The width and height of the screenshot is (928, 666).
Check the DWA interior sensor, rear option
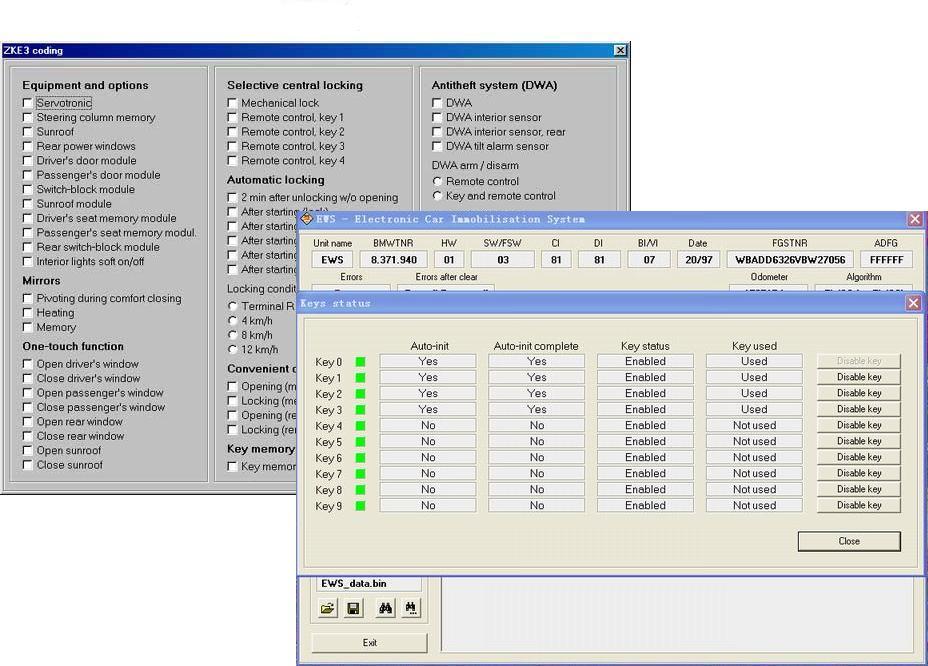(x=437, y=131)
